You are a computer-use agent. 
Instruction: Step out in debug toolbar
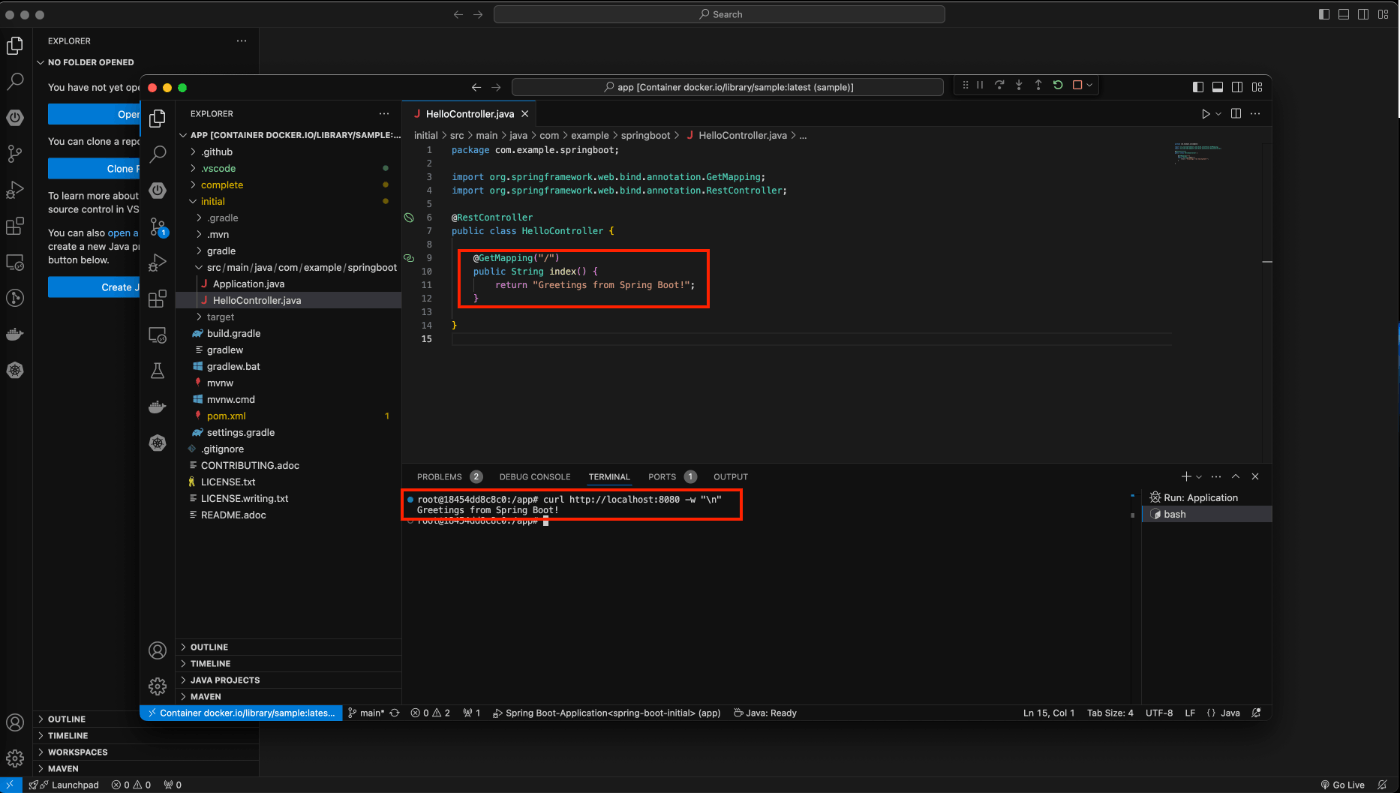coord(1038,86)
